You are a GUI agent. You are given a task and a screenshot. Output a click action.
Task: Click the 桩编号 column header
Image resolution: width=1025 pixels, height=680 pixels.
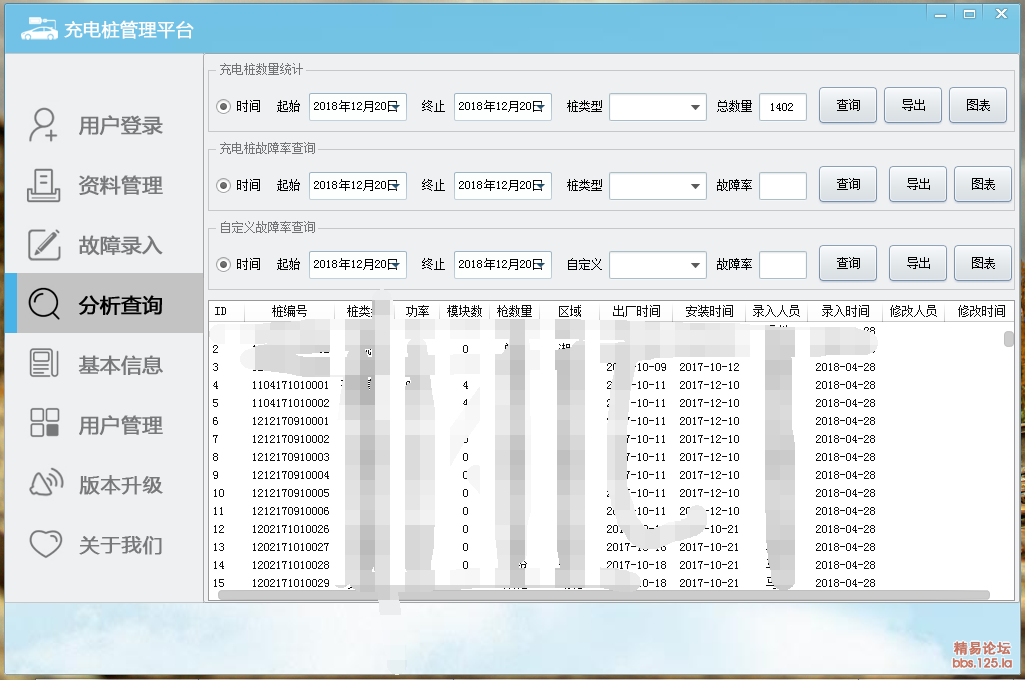point(290,311)
